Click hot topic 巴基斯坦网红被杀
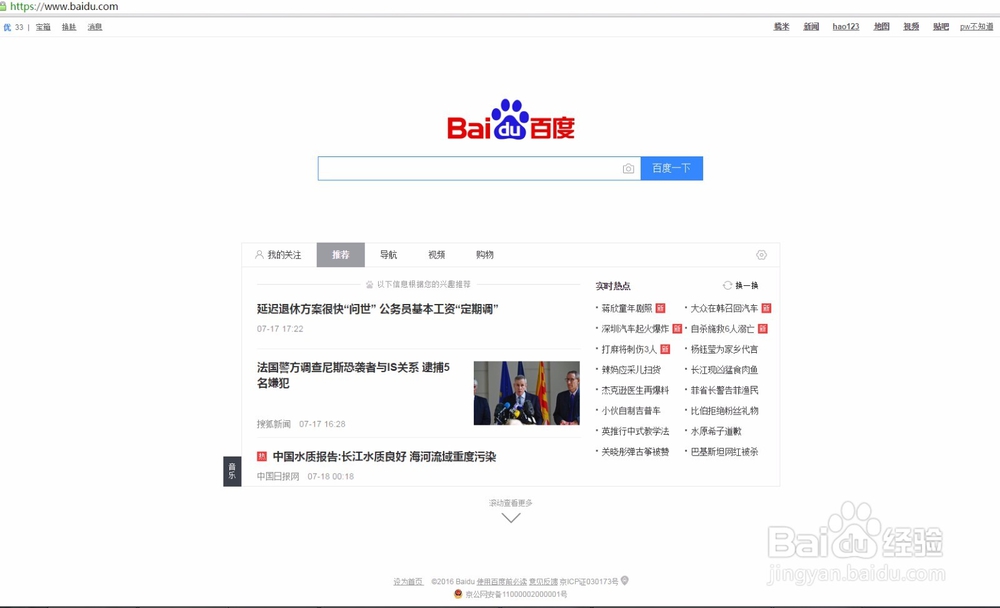Viewport: 1000px width, 608px height. point(724,451)
